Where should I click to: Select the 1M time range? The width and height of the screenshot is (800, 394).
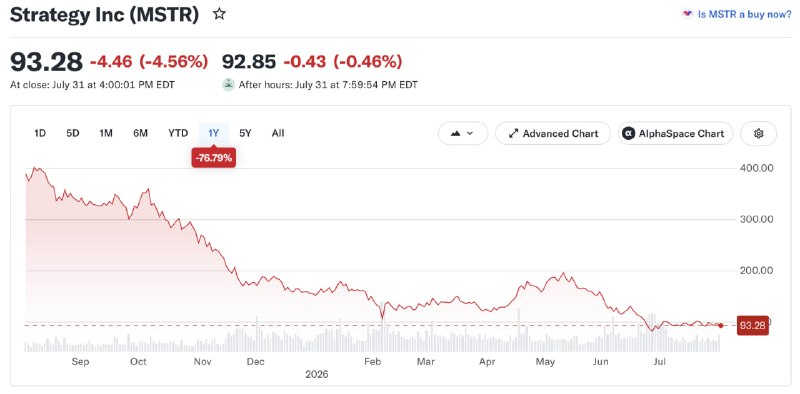pos(106,133)
